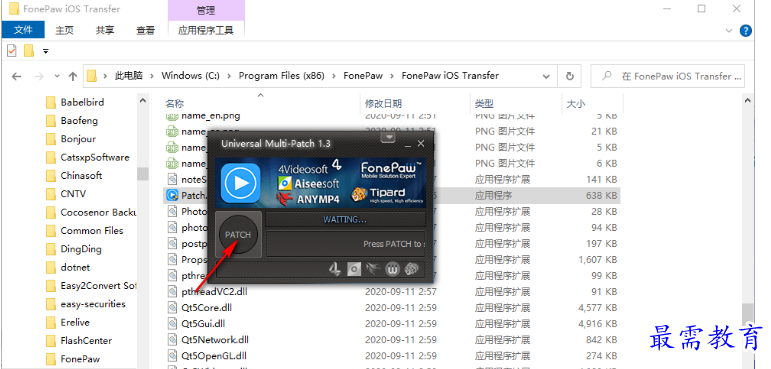Image resolution: width=771 pixels, height=369 pixels.
Task: Select the Patch application file icon
Action: point(172,195)
